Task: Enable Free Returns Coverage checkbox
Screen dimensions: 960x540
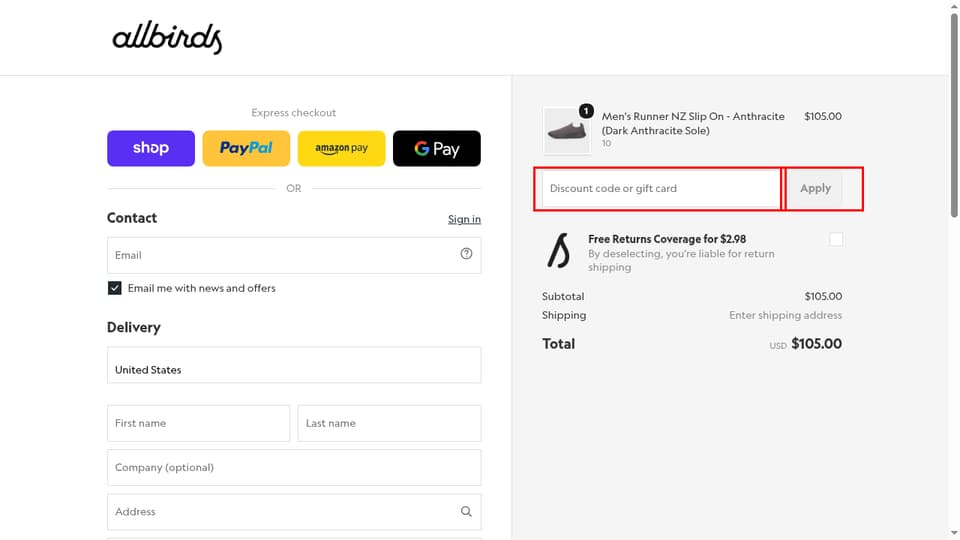Action: click(x=836, y=239)
